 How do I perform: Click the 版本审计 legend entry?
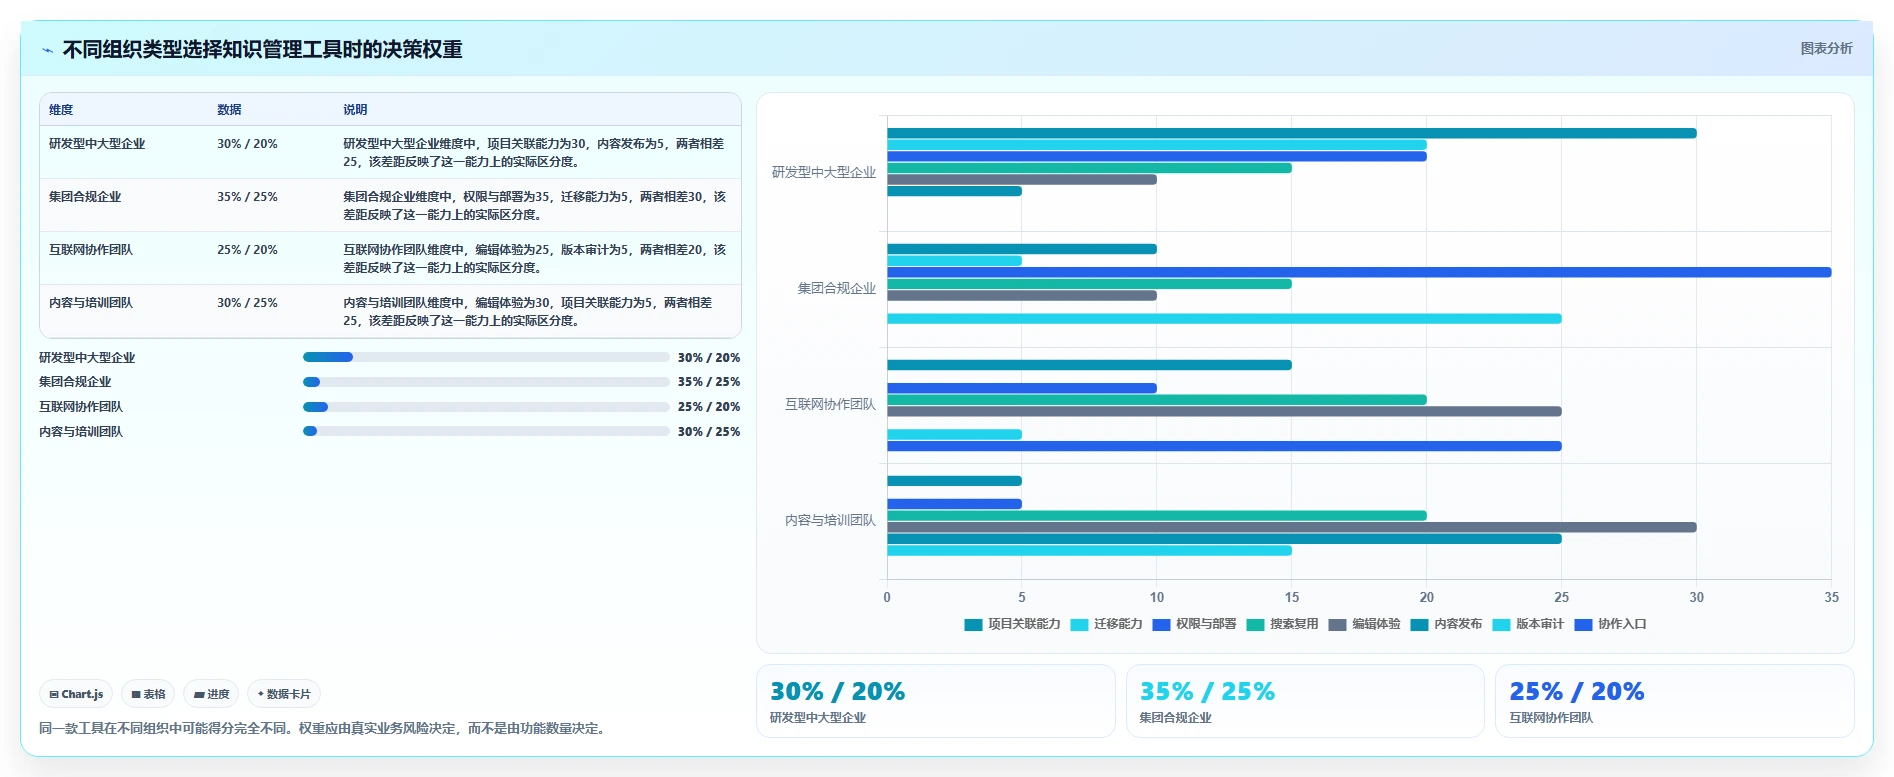[1528, 624]
